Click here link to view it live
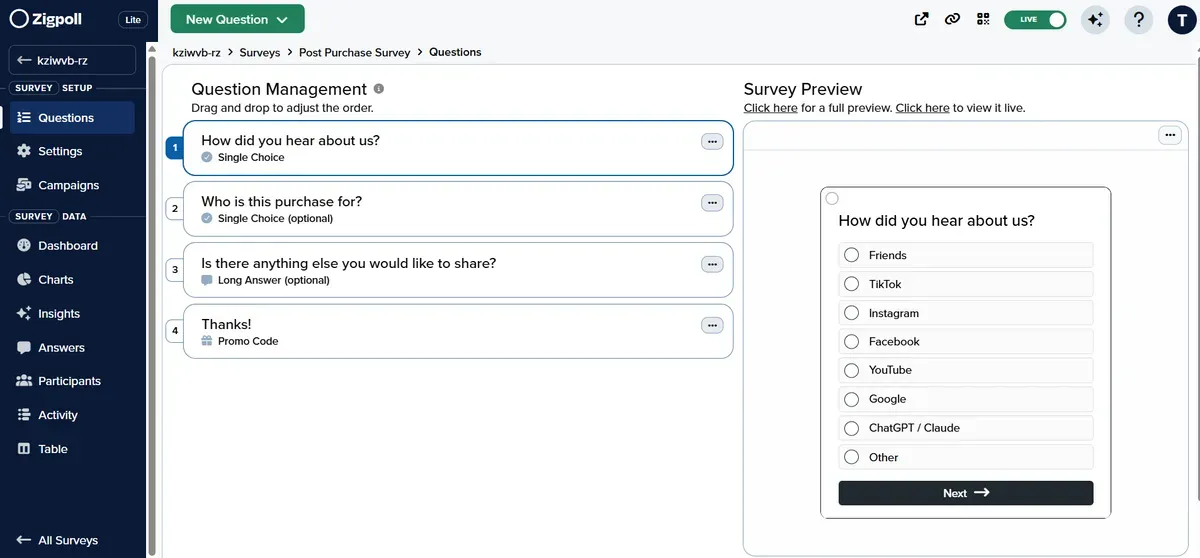Image resolution: width=1200 pixels, height=558 pixels. (x=922, y=108)
